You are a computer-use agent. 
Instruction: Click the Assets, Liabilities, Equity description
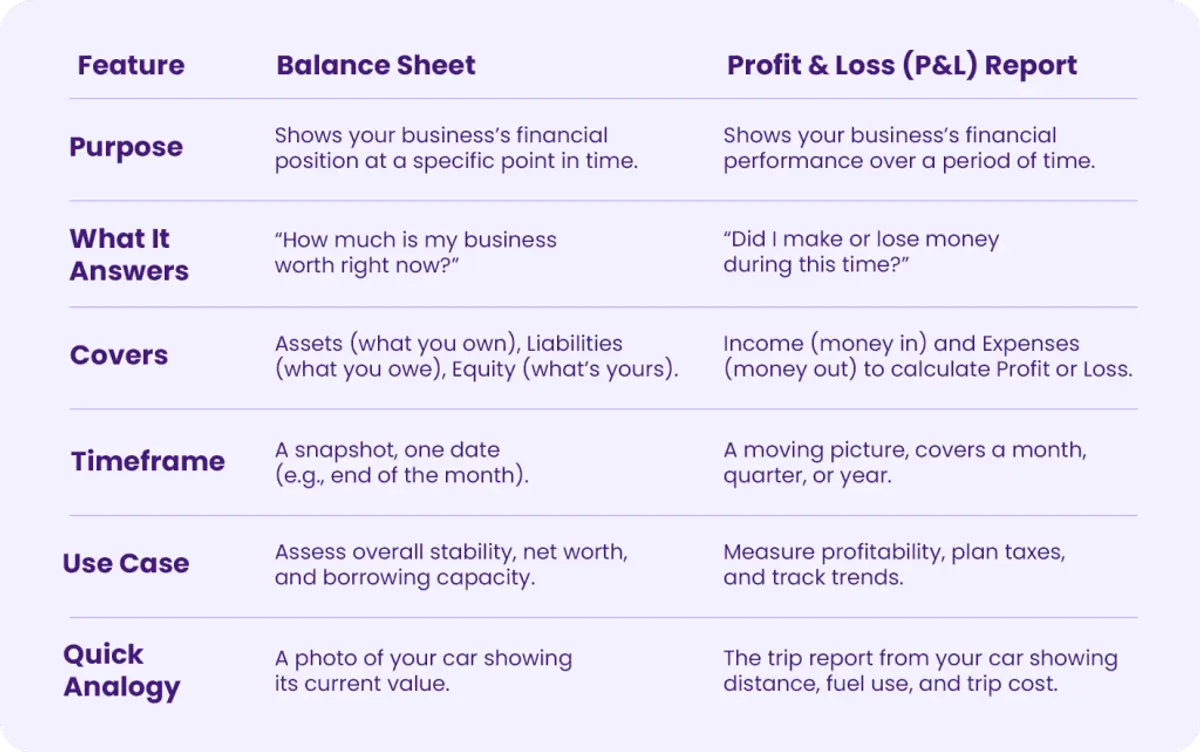(477, 356)
